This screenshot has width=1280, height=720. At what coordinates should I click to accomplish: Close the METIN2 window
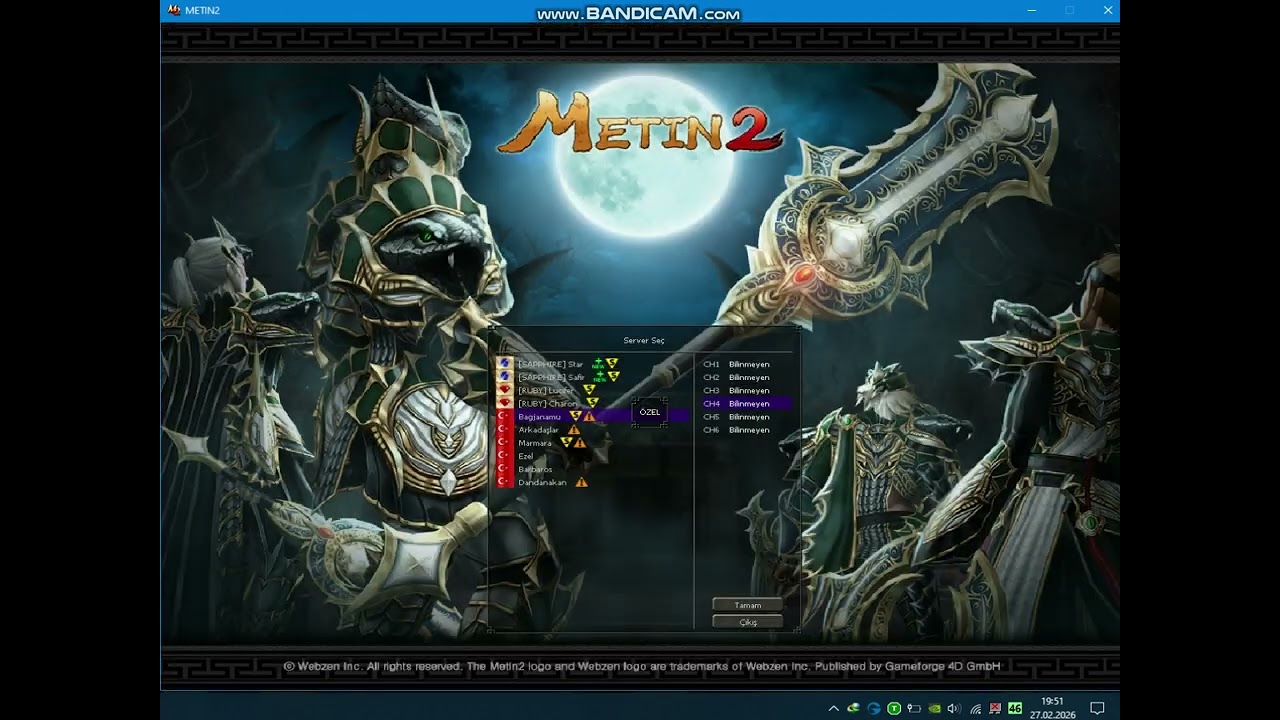click(1108, 10)
